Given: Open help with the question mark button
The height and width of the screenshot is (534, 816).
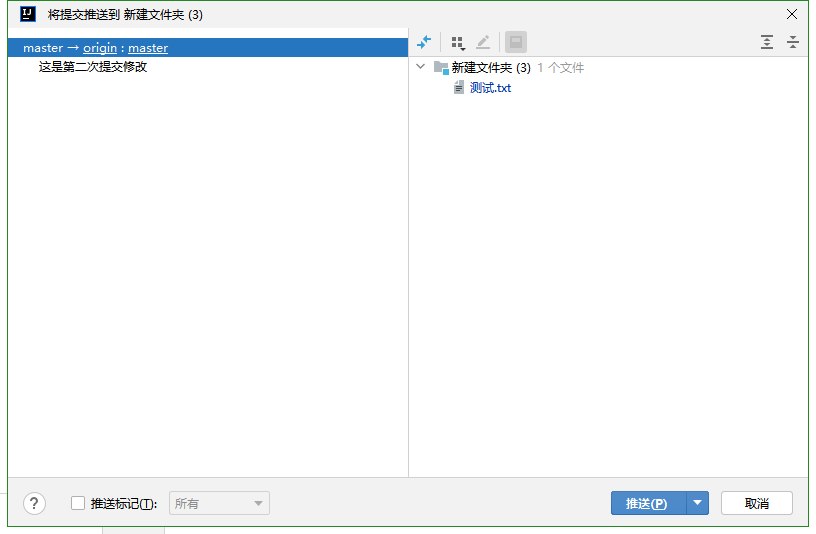Looking at the screenshot, I should point(34,503).
